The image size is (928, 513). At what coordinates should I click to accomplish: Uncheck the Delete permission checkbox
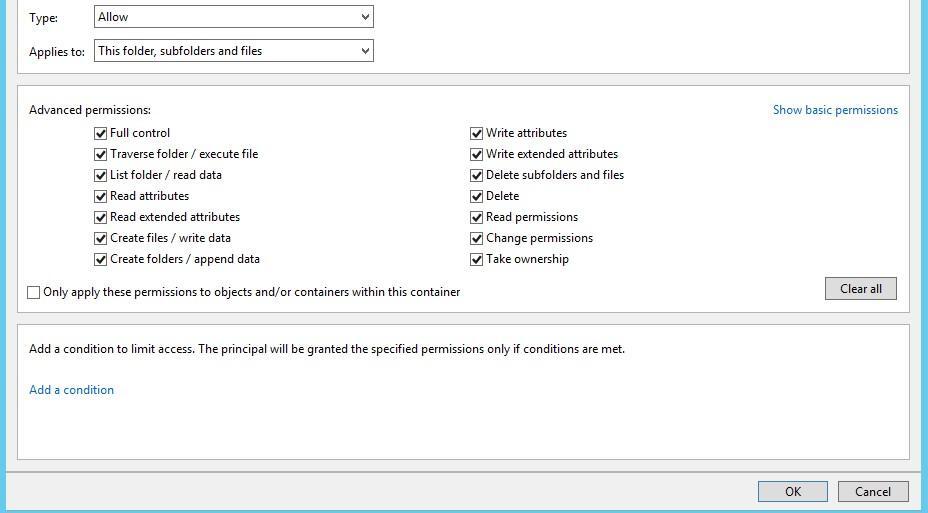point(476,196)
